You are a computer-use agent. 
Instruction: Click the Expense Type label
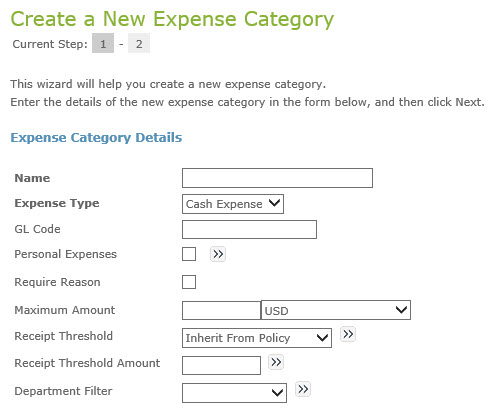pyautogui.click(x=57, y=203)
